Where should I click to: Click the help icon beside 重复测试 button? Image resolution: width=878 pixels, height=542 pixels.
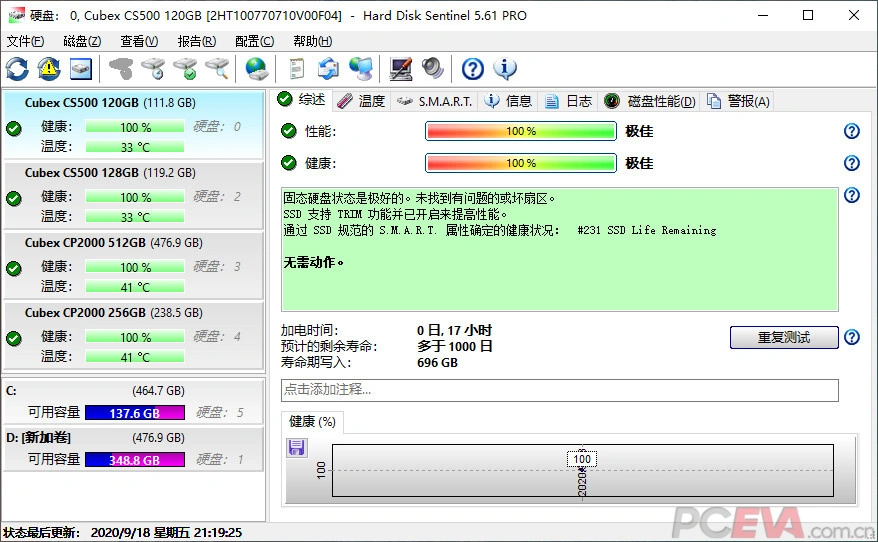[852, 337]
